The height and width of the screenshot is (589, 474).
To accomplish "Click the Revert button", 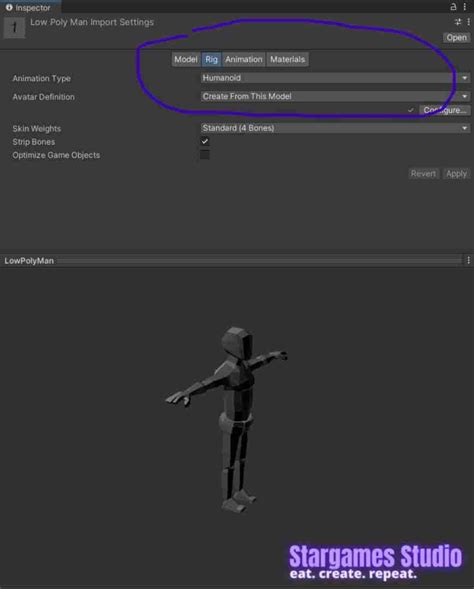I will (423, 174).
